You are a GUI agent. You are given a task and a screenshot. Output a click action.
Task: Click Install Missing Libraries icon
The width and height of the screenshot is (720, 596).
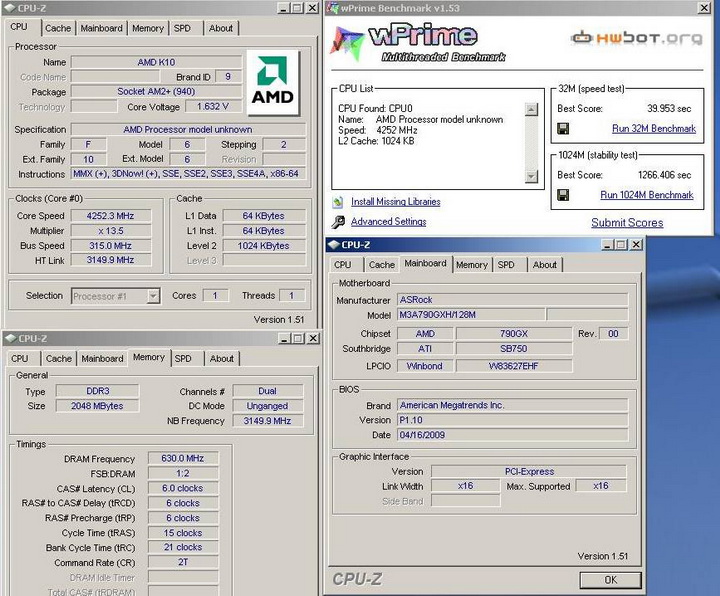pos(338,202)
